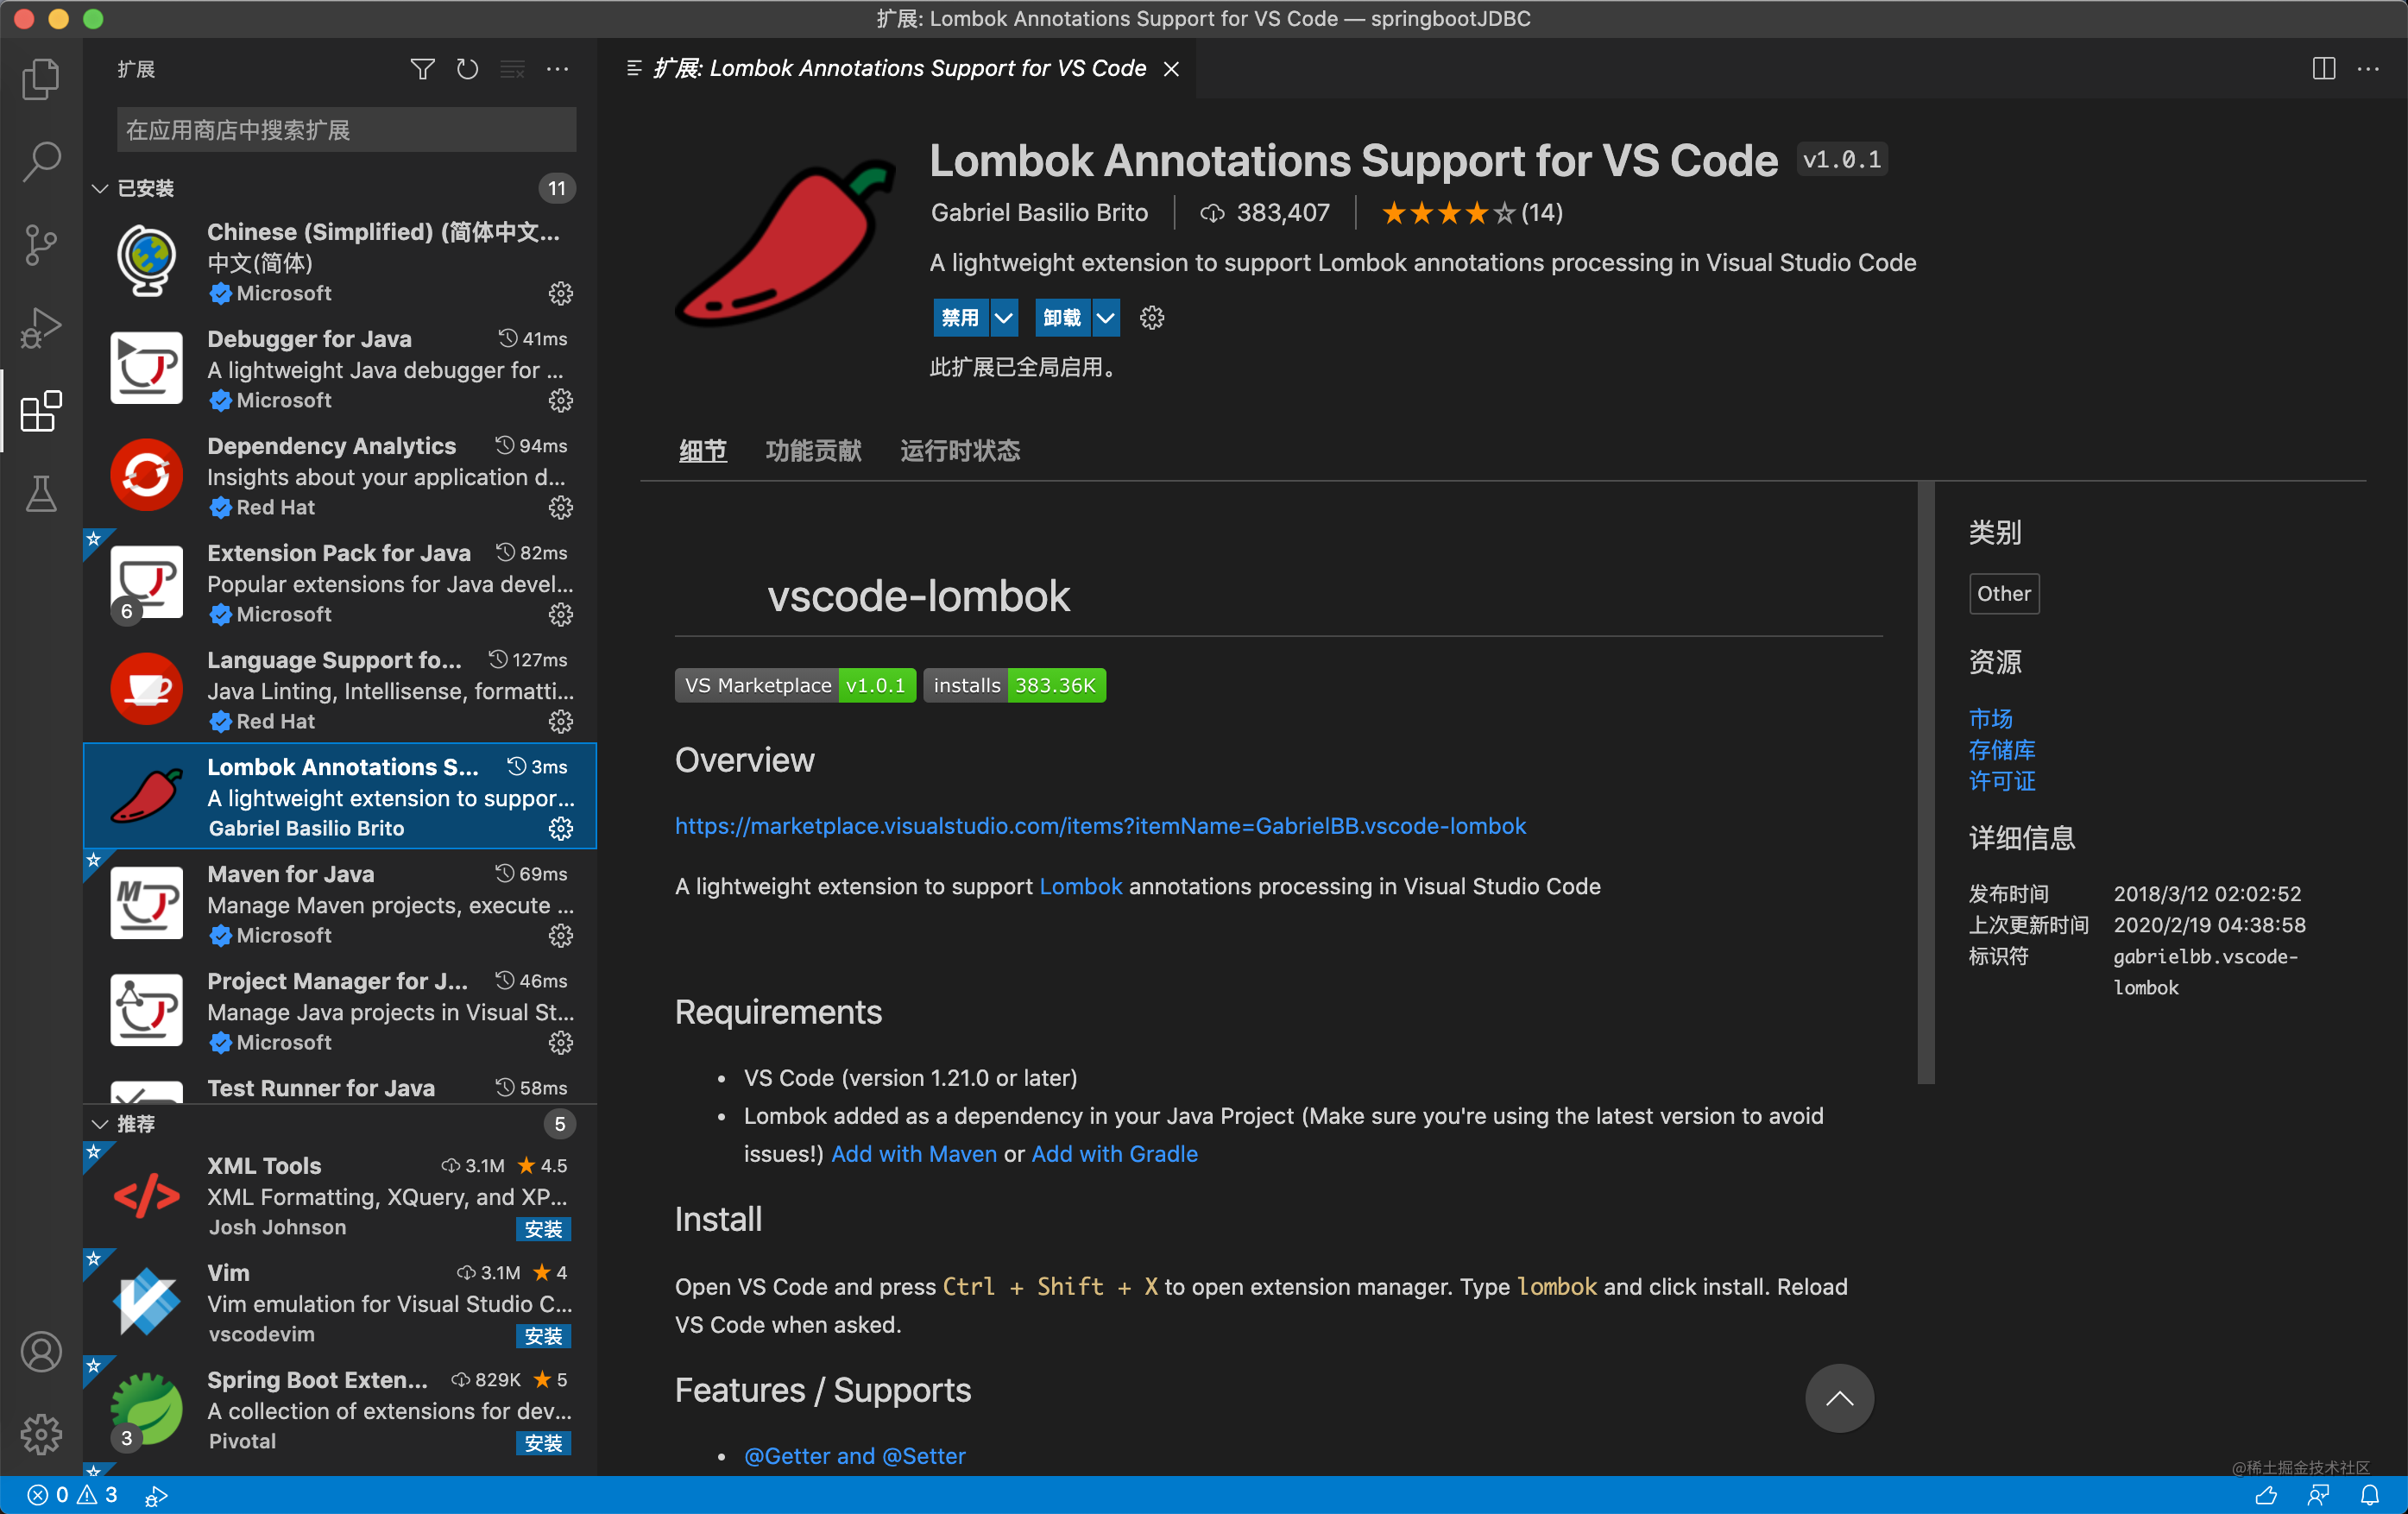Open the dropdown arrow next to 卸载
This screenshot has width=2408, height=1514.
1106,318
